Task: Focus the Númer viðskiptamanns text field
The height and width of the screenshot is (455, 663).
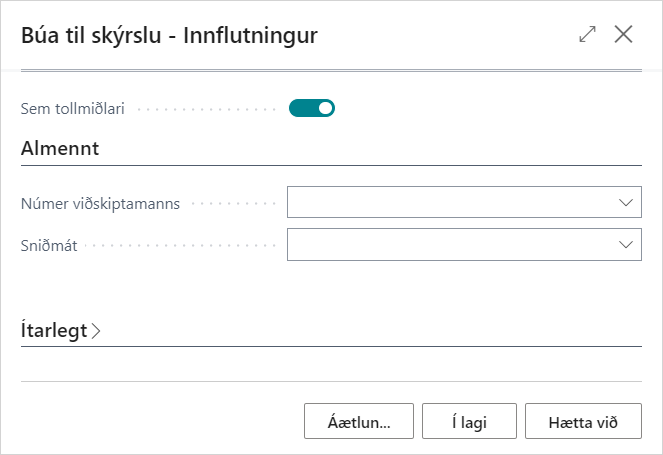Action: click(450, 202)
